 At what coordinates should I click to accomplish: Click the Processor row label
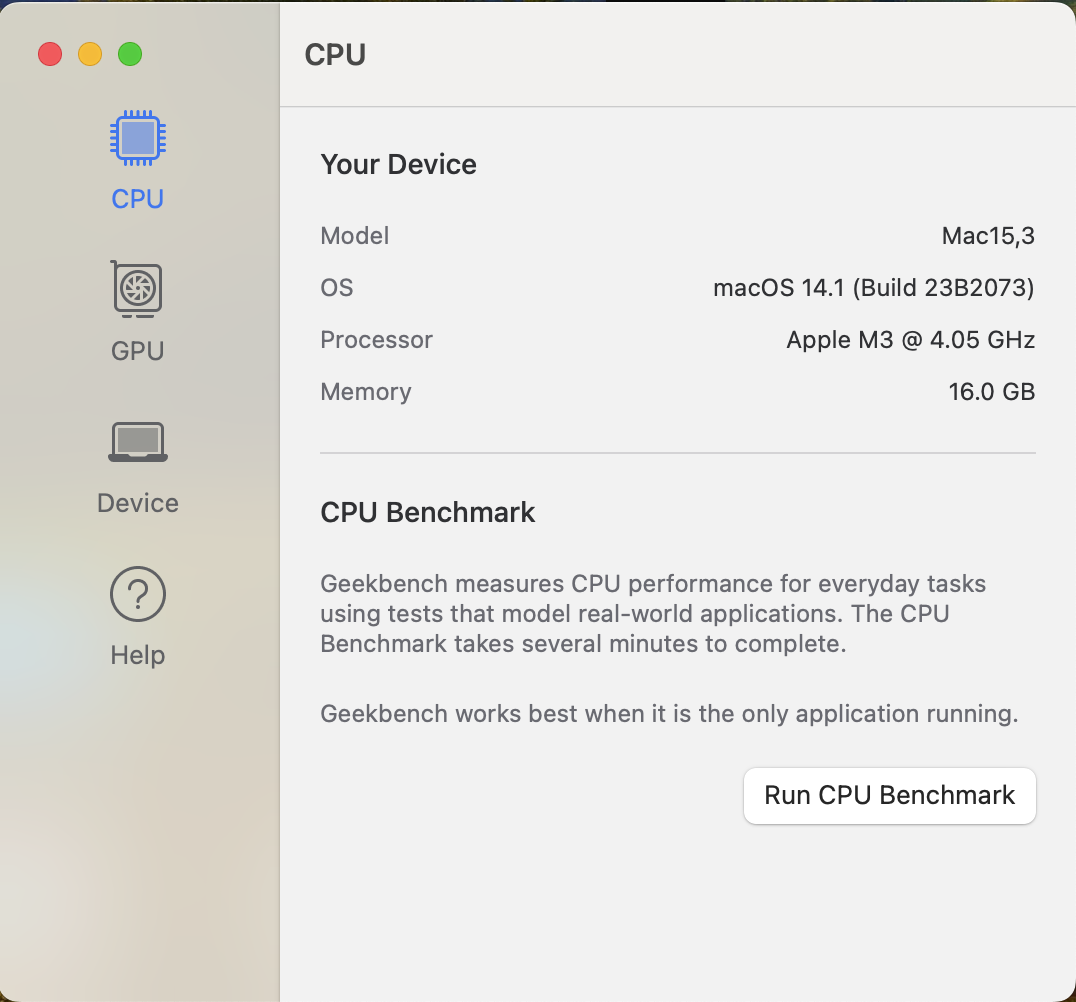point(377,340)
